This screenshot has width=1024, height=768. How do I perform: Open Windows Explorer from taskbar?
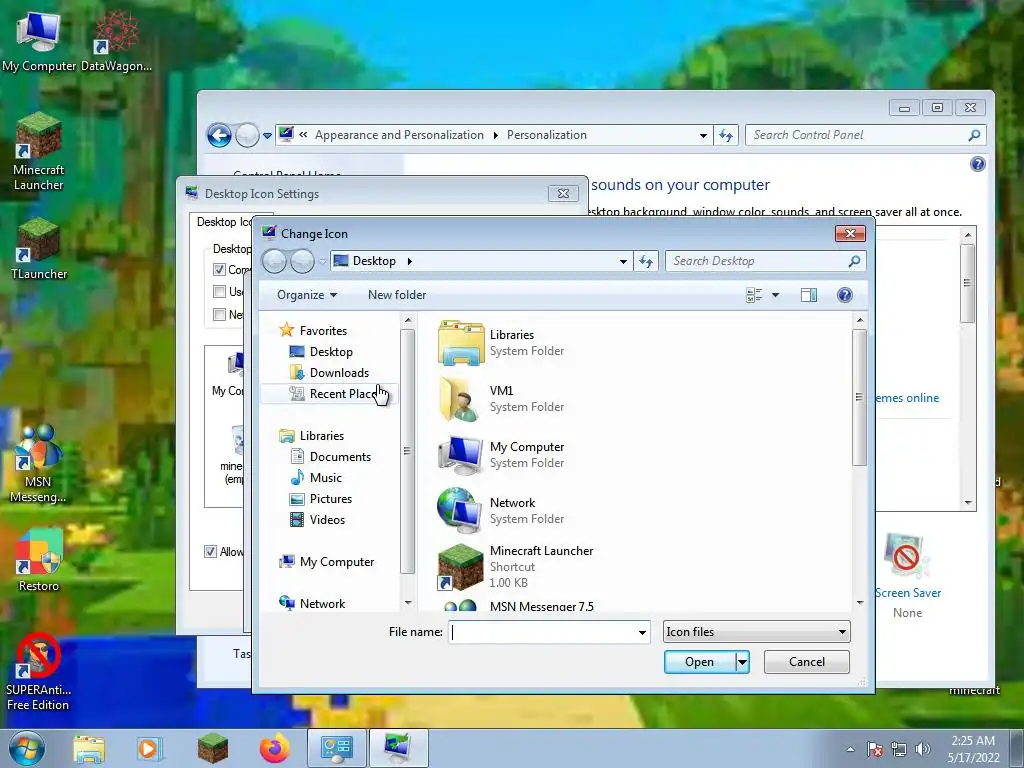click(x=89, y=748)
